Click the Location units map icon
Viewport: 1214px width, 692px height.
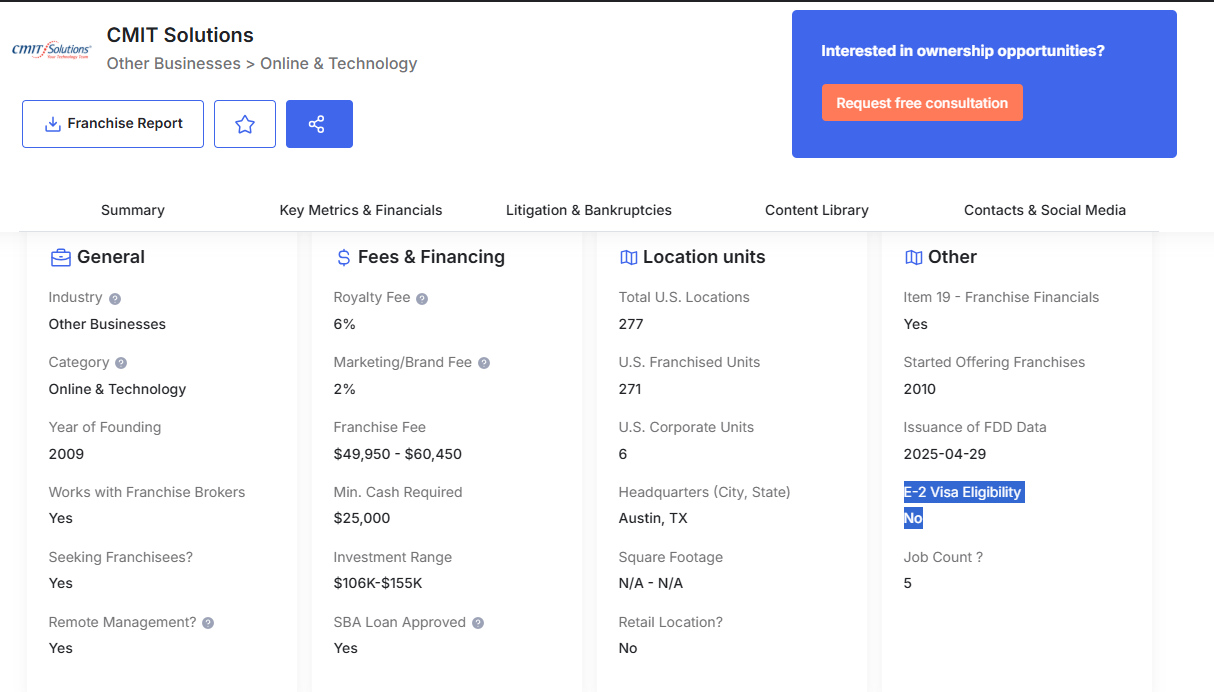click(x=628, y=258)
